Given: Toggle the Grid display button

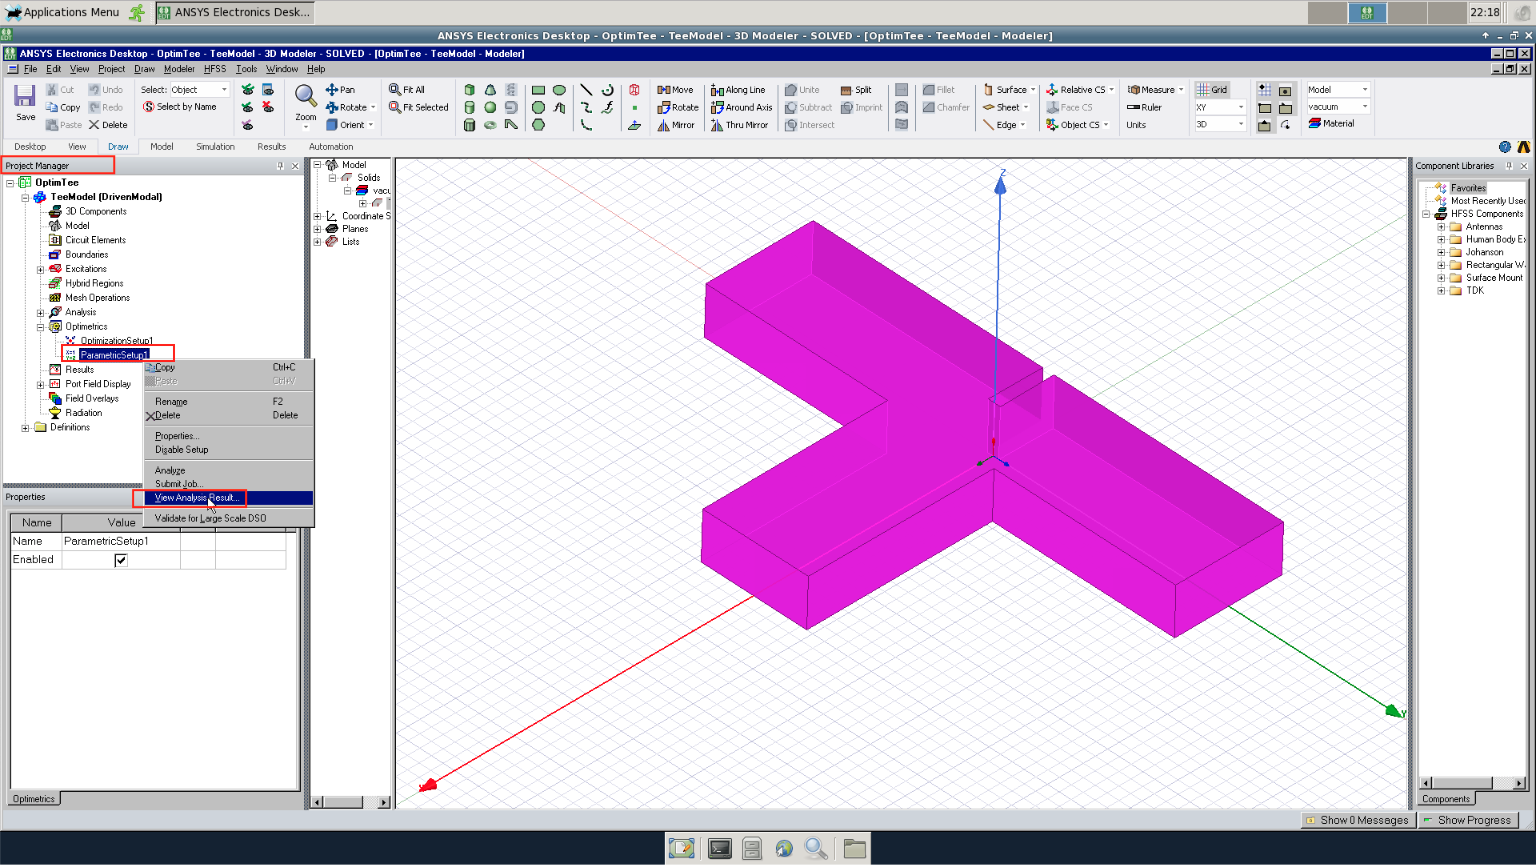Looking at the screenshot, I should pos(1212,90).
